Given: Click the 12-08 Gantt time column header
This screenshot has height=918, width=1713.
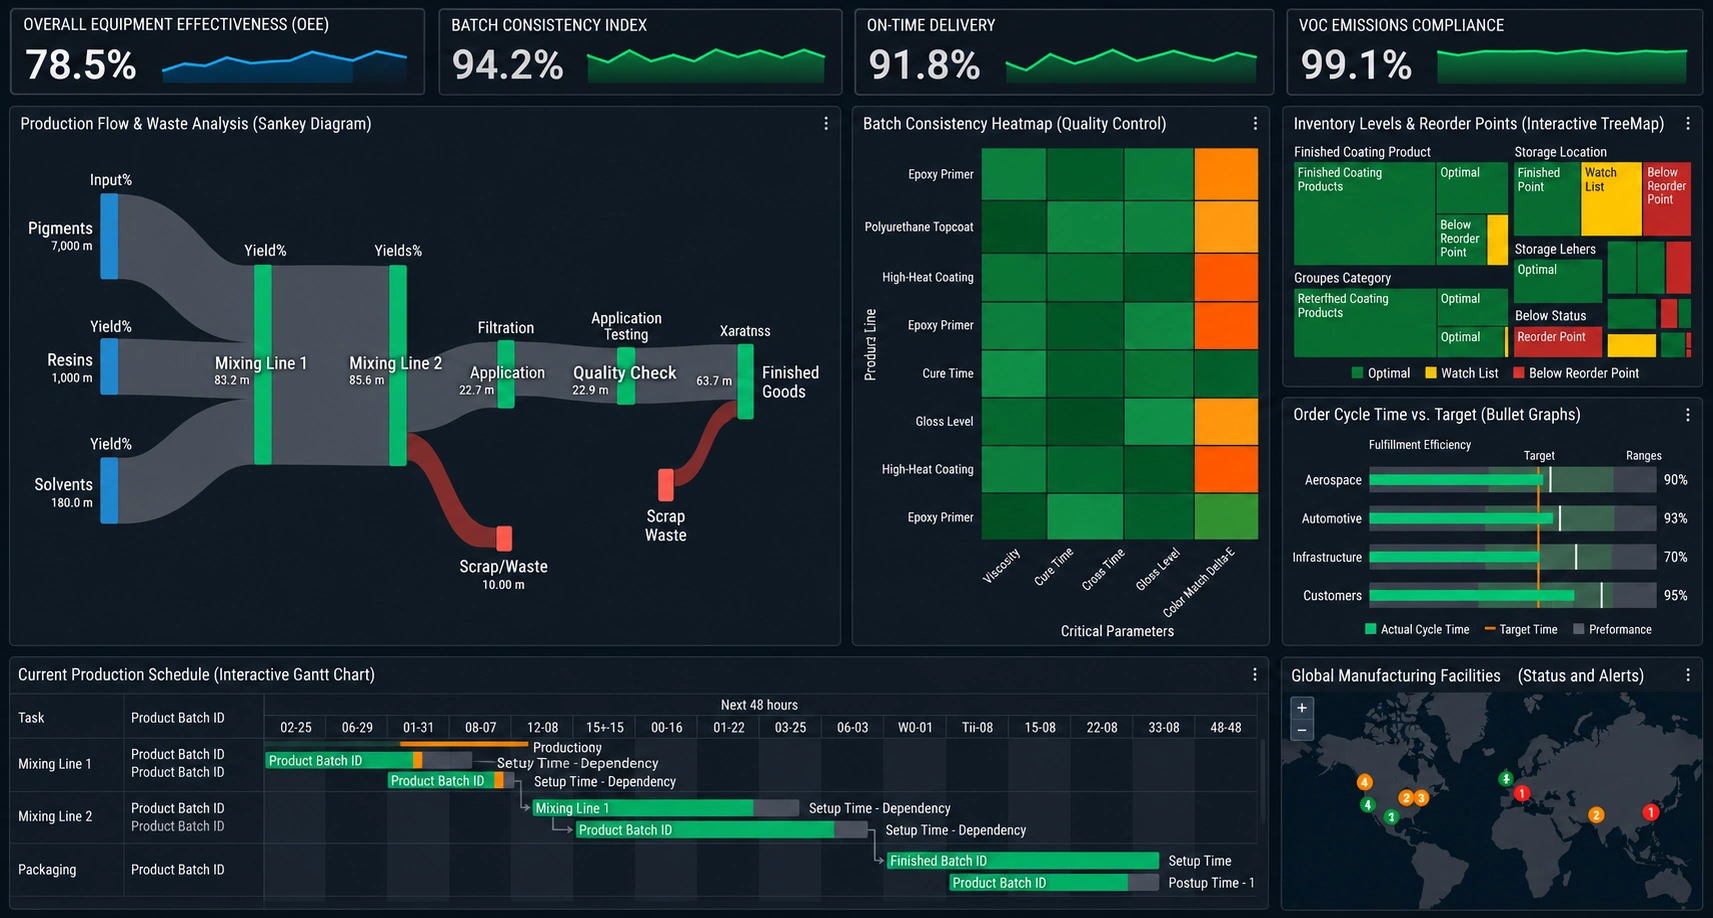Looking at the screenshot, I should point(543,727).
